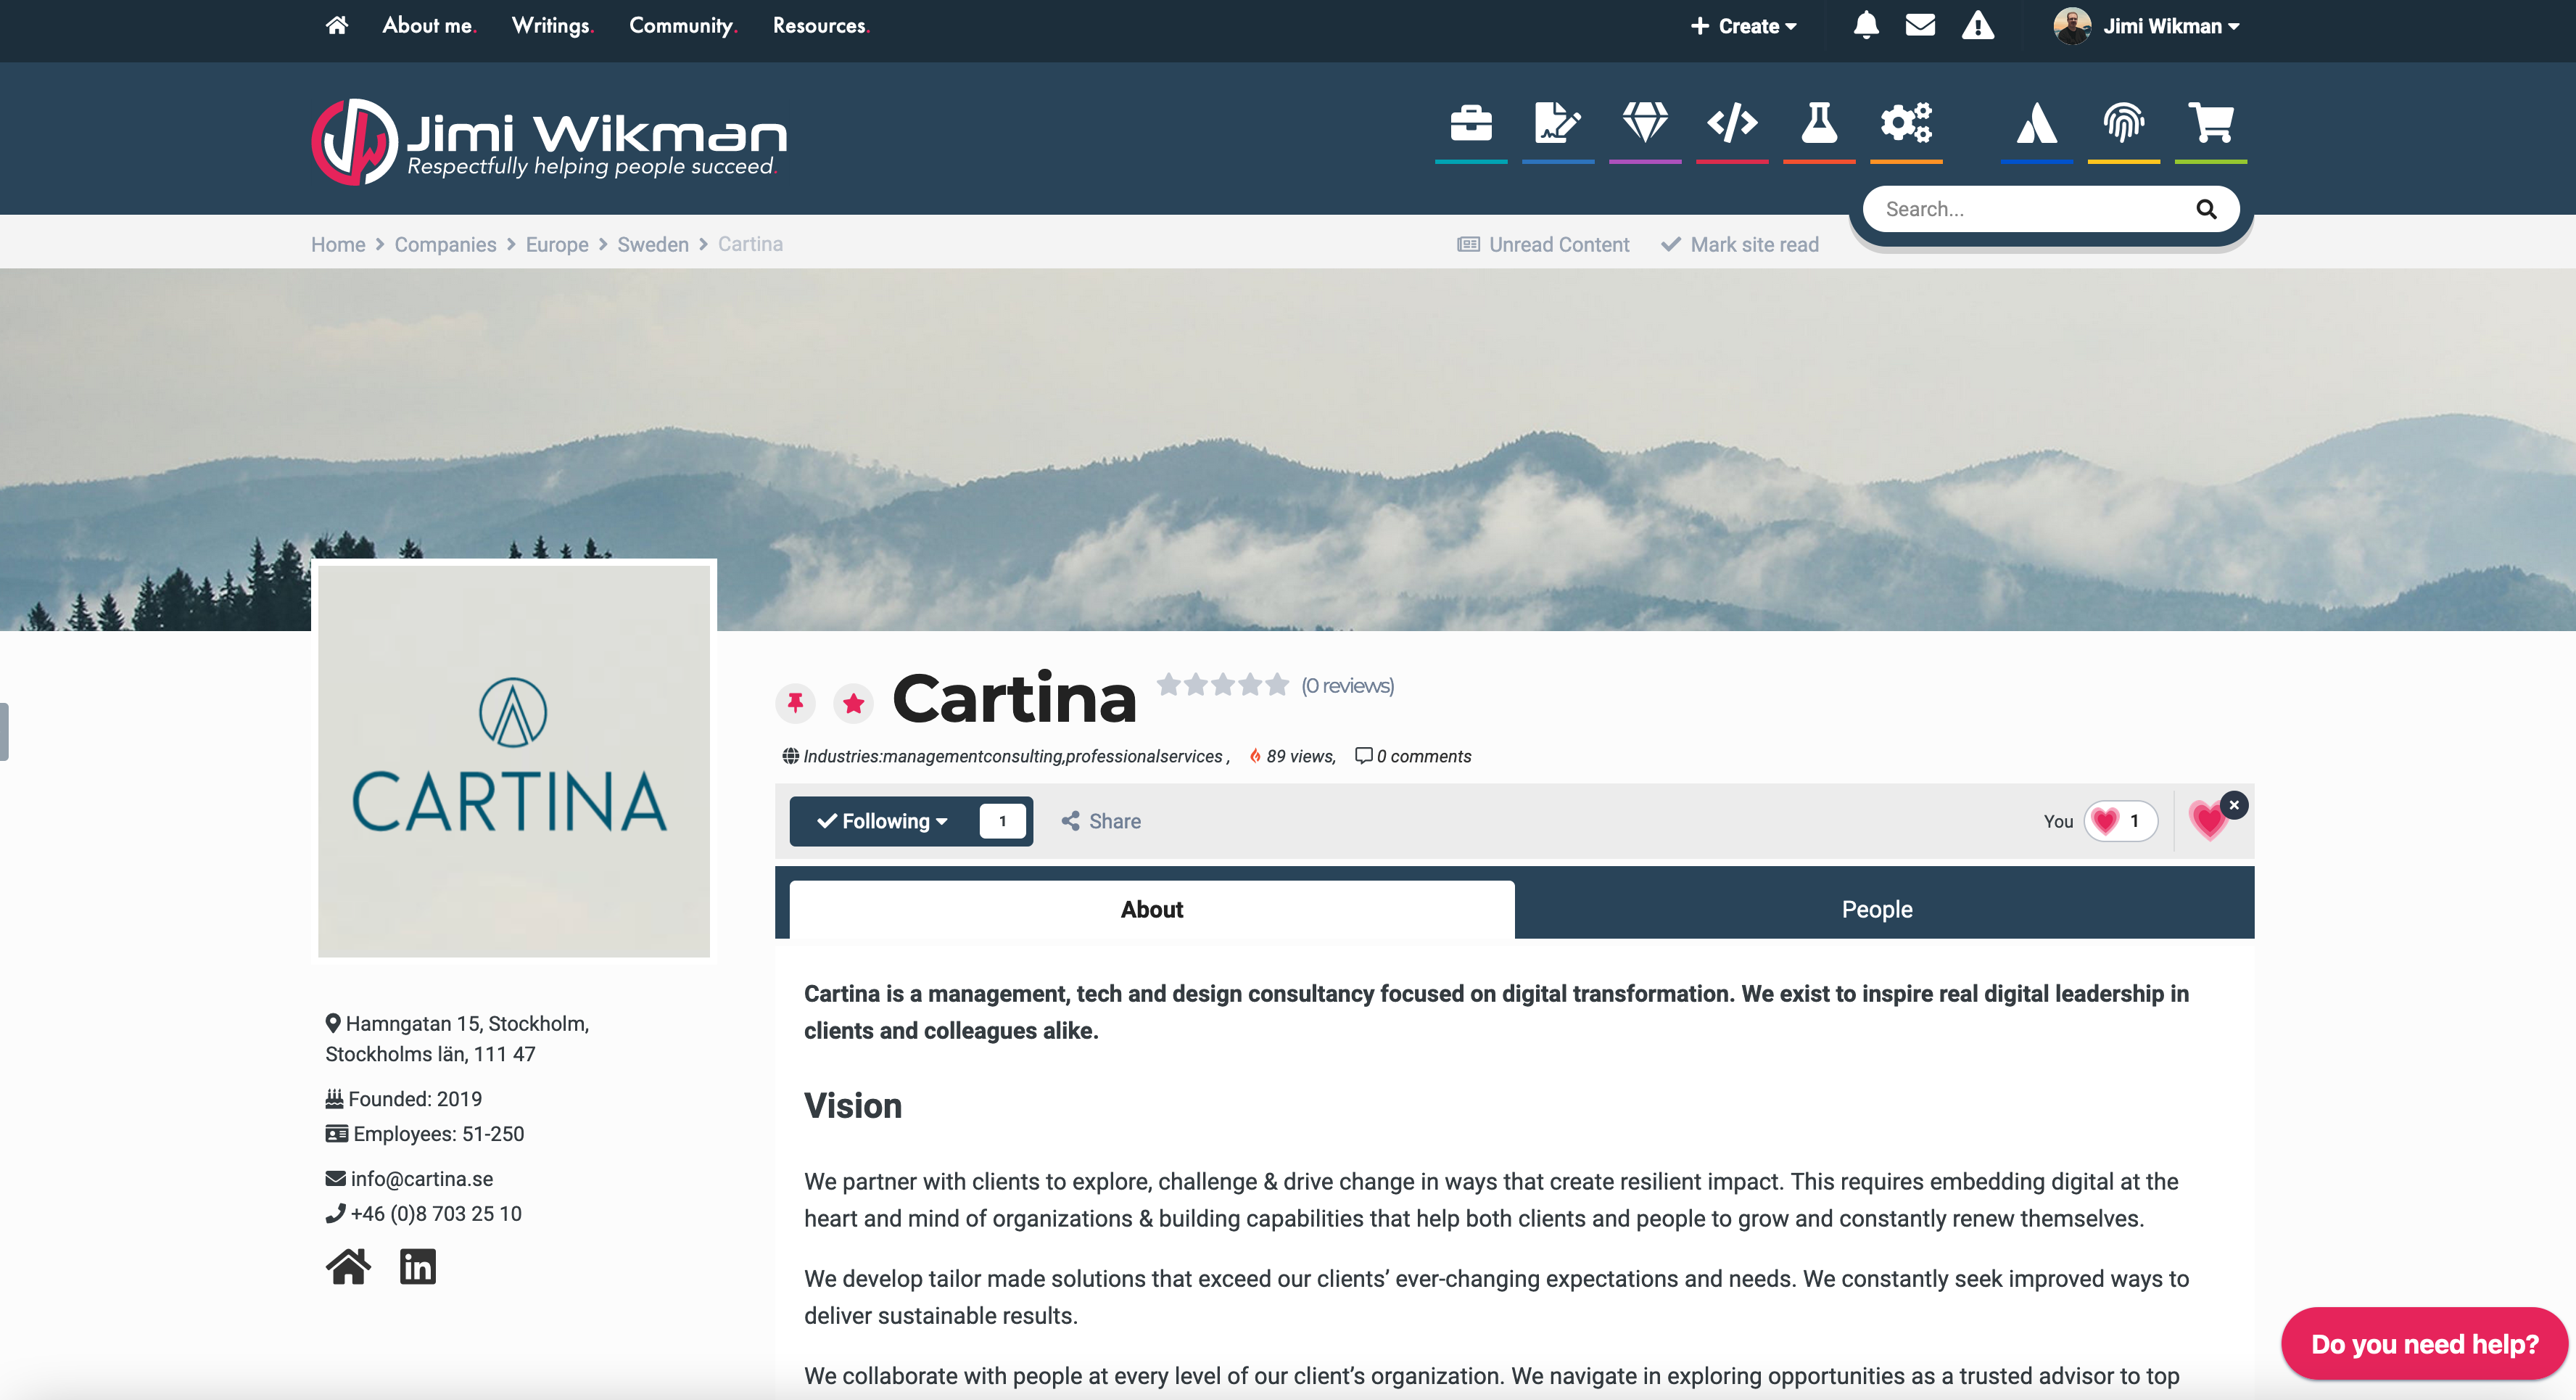This screenshot has width=2576, height=1400.
Task: Click the phone number +46 (0)8 703 25 10
Action: coord(436,1214)
